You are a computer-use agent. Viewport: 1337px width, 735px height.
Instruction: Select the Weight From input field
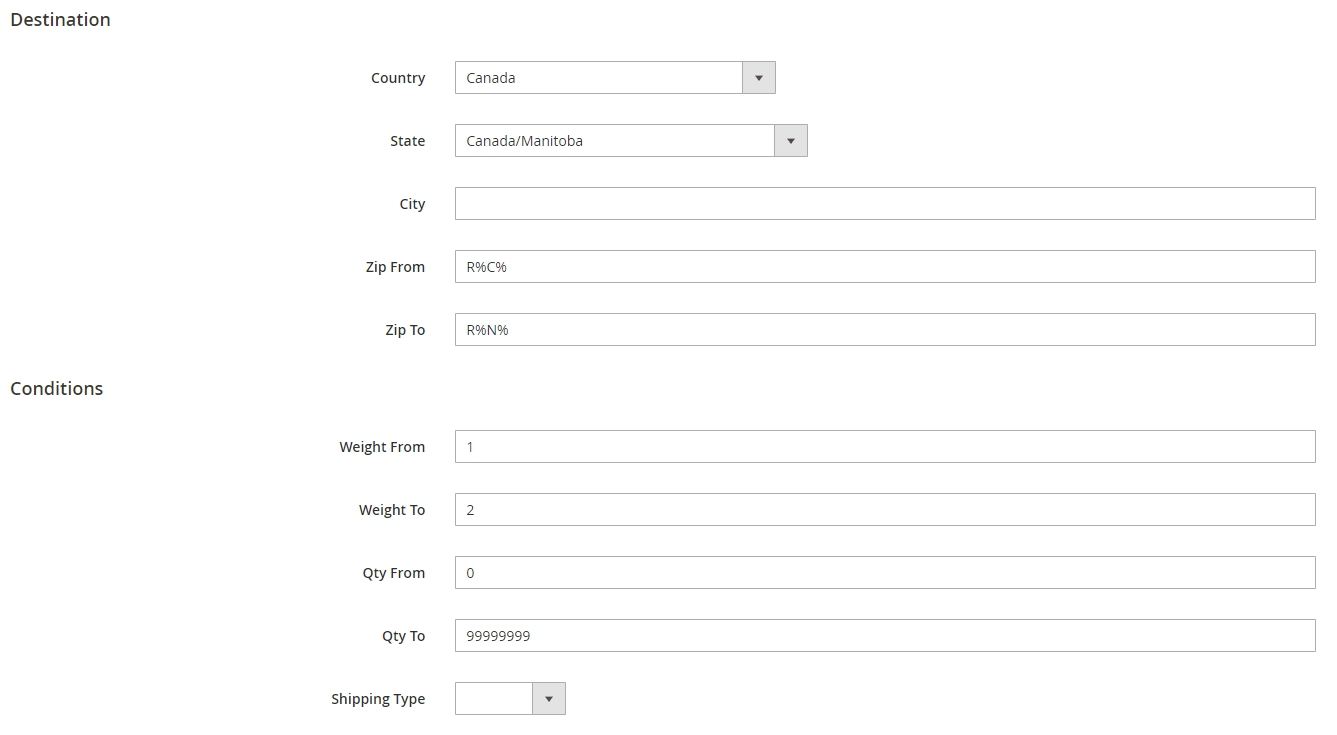[884, 447]
